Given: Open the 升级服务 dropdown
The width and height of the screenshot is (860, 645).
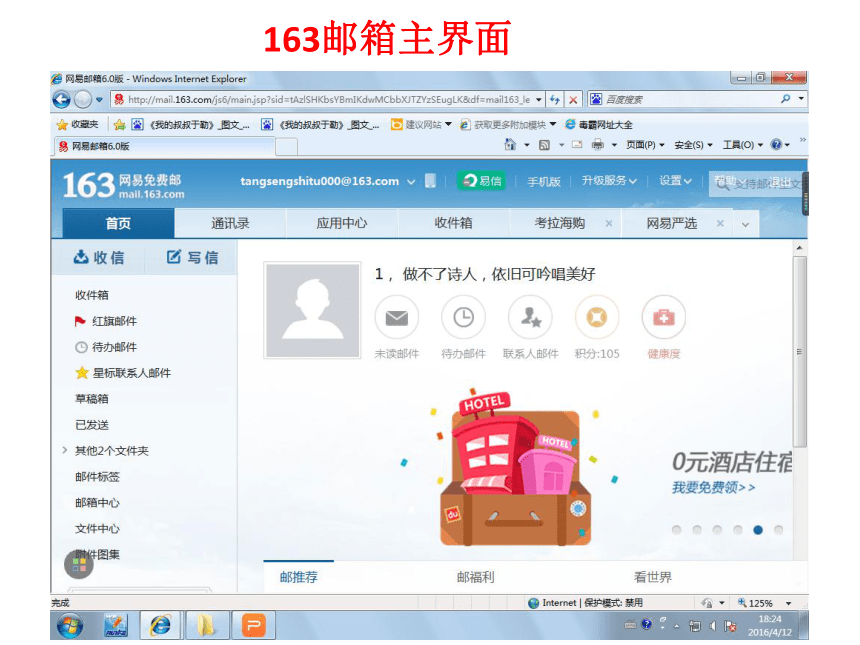Looking at the screenshot, I should click(609, 180).
